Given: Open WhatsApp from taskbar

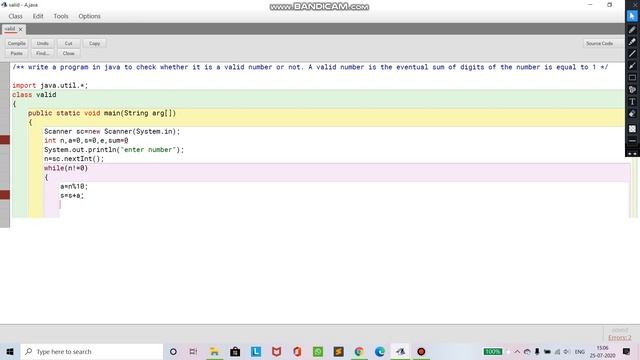Looking at the screenshot, I should [318, 351].
